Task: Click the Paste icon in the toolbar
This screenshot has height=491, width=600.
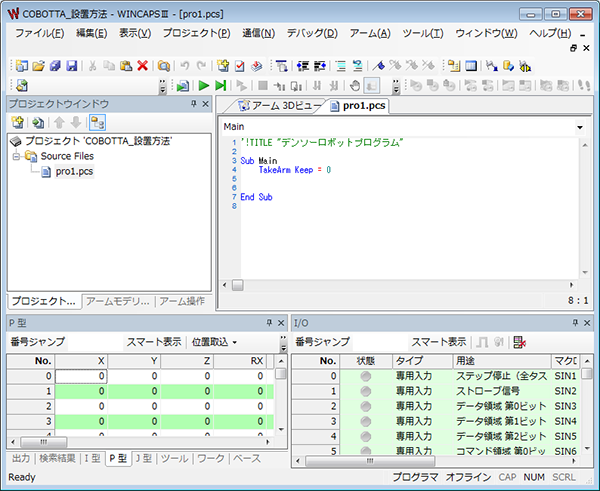Action: (x=126, y=65)
